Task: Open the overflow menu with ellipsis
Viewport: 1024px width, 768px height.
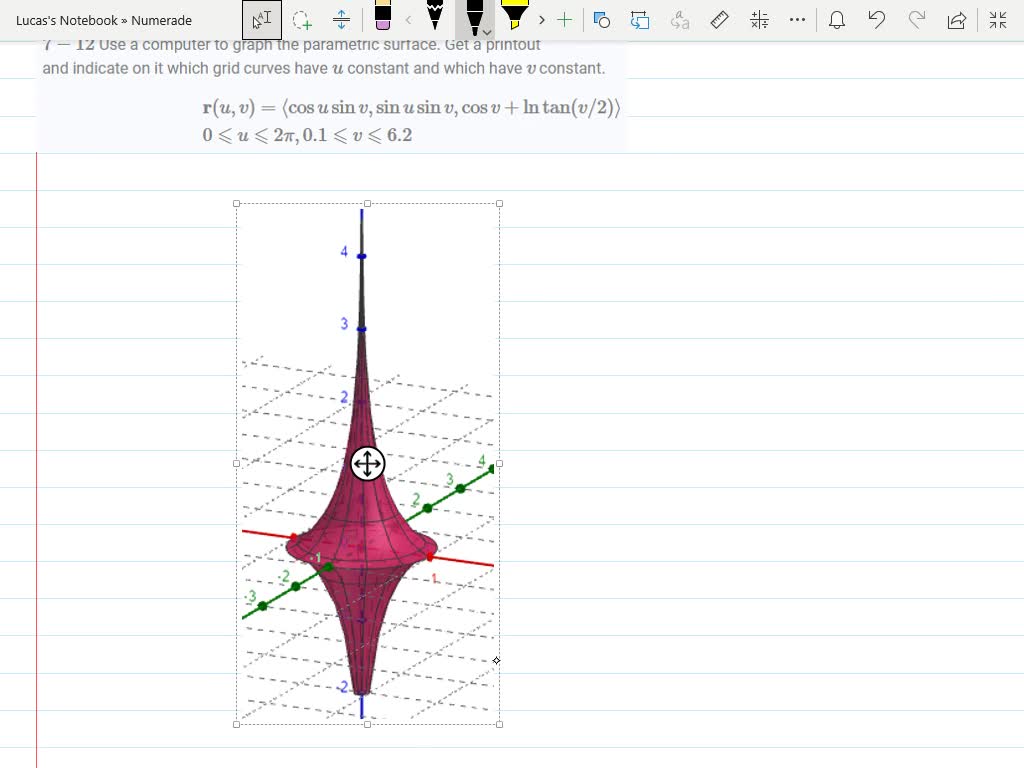Action: 797,19
